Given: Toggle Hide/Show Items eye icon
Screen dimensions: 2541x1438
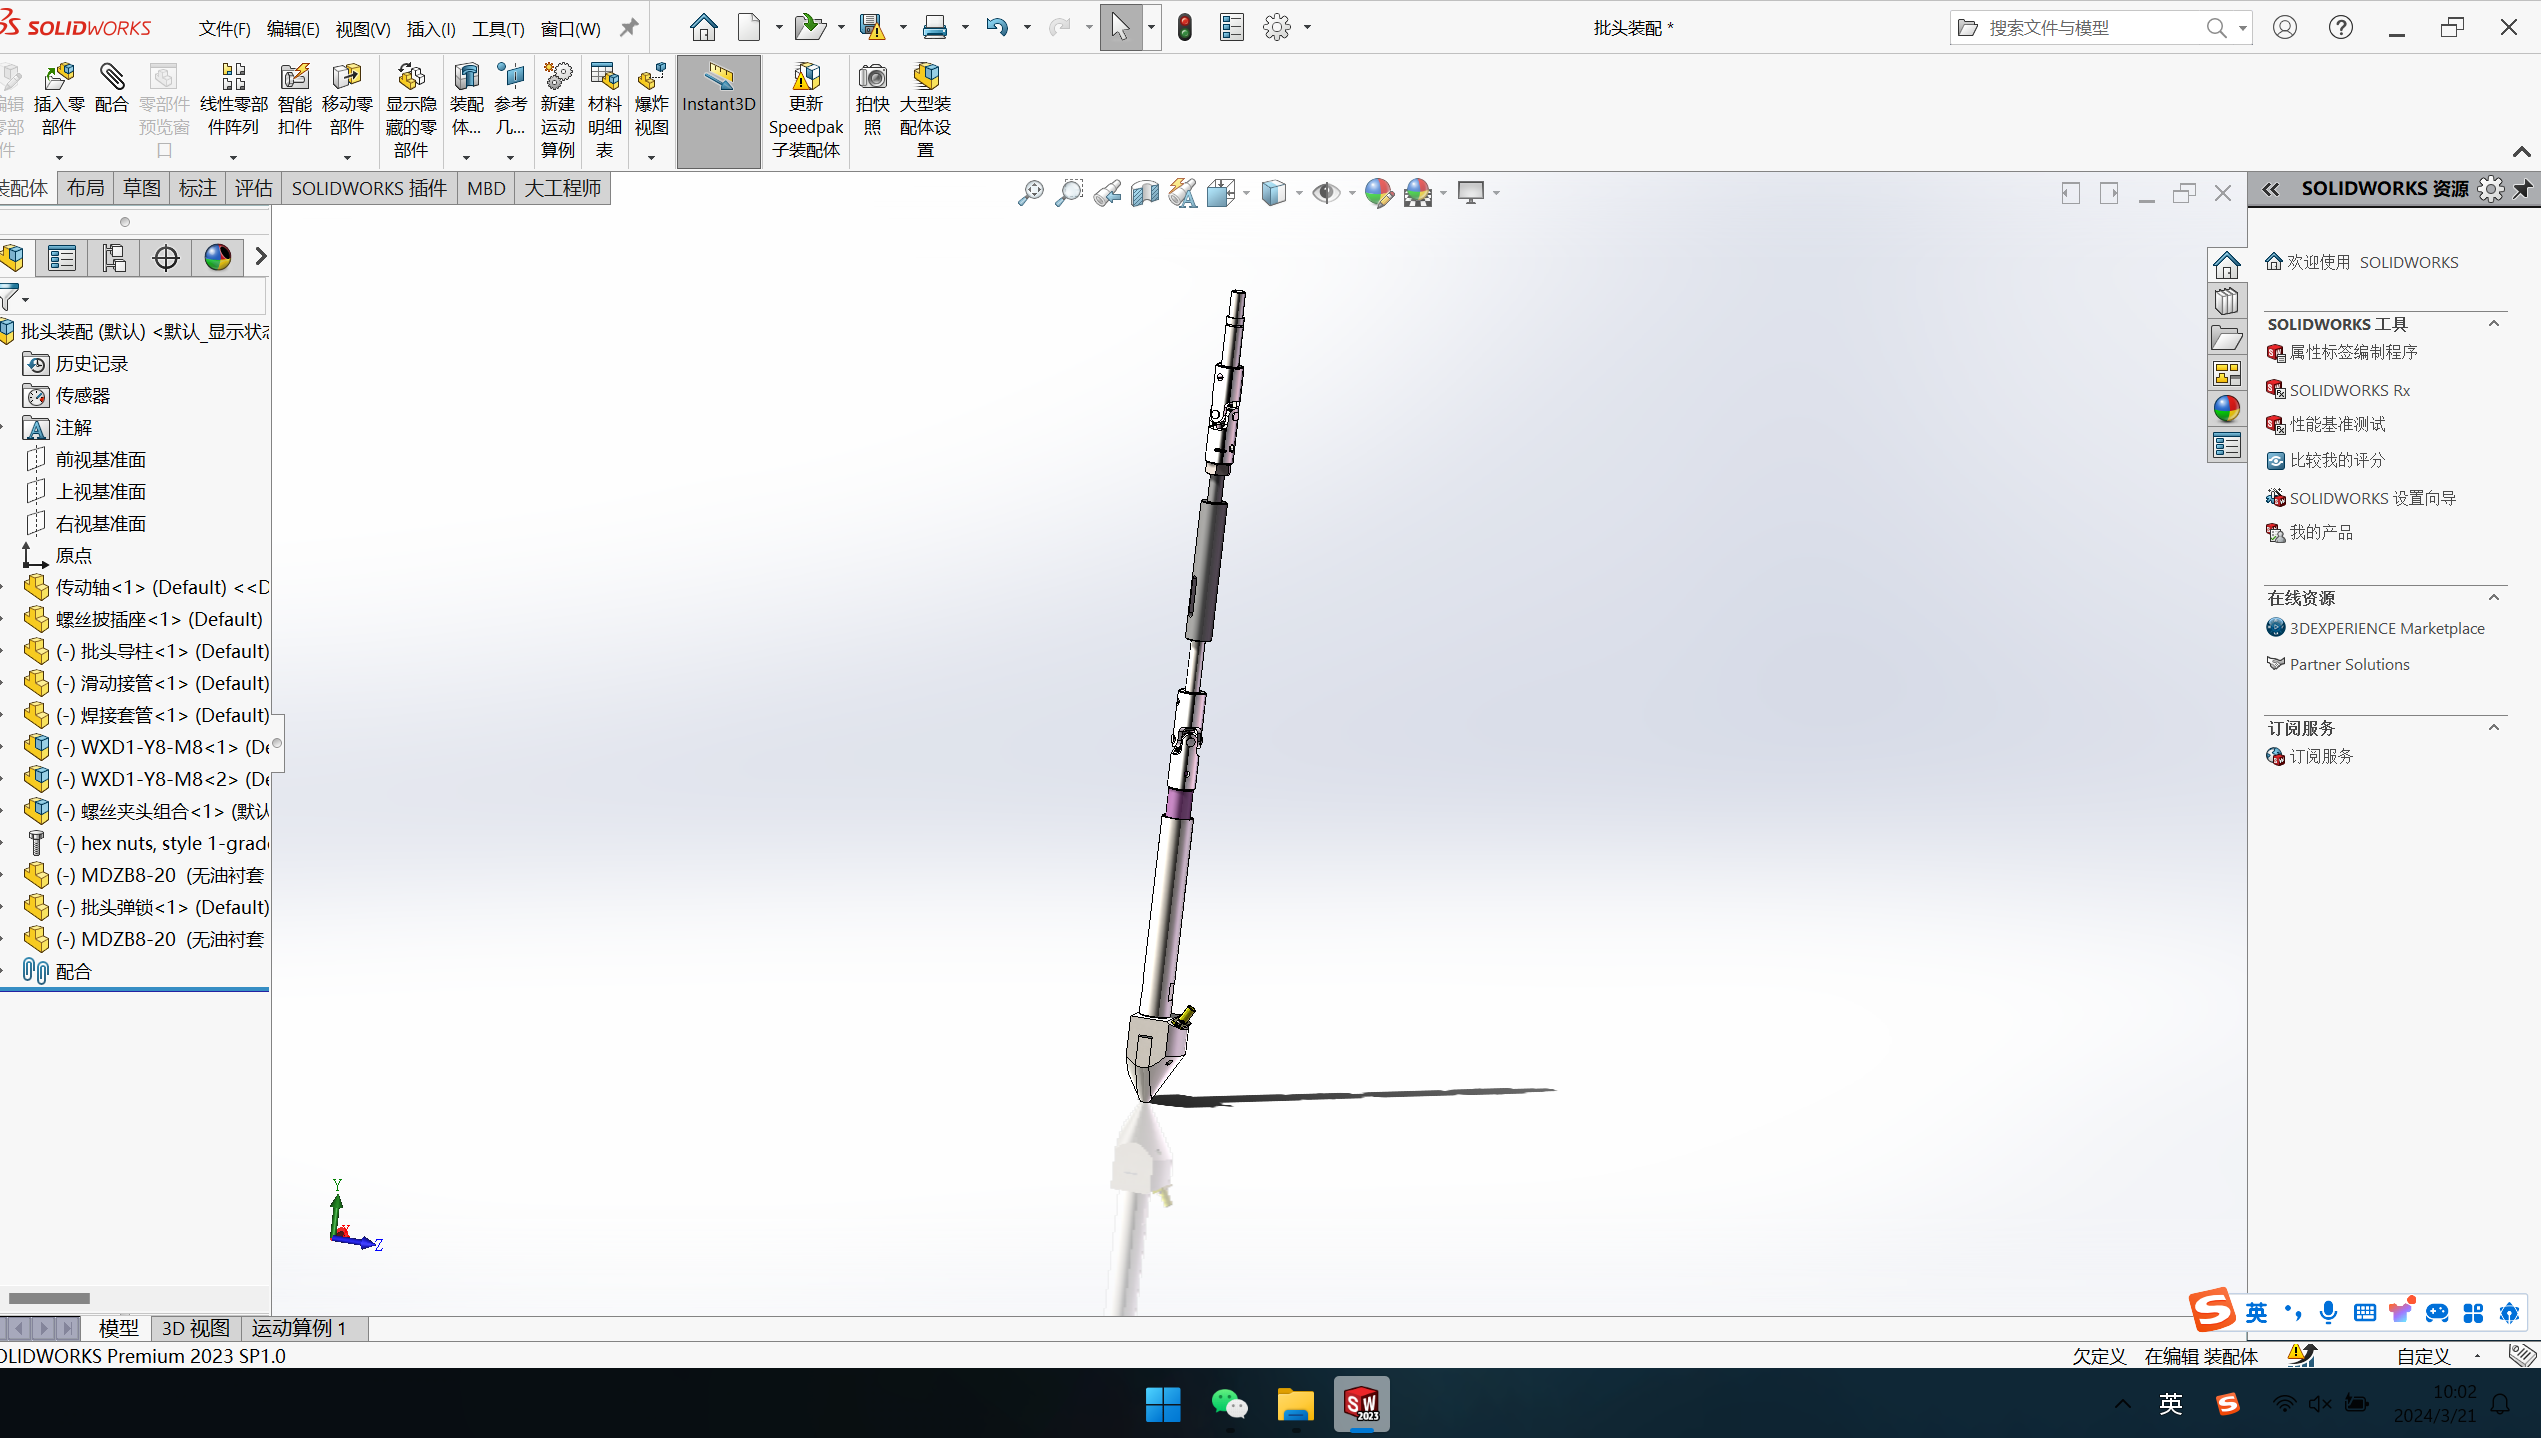Looking at the screenshot, I should 1325,192.
